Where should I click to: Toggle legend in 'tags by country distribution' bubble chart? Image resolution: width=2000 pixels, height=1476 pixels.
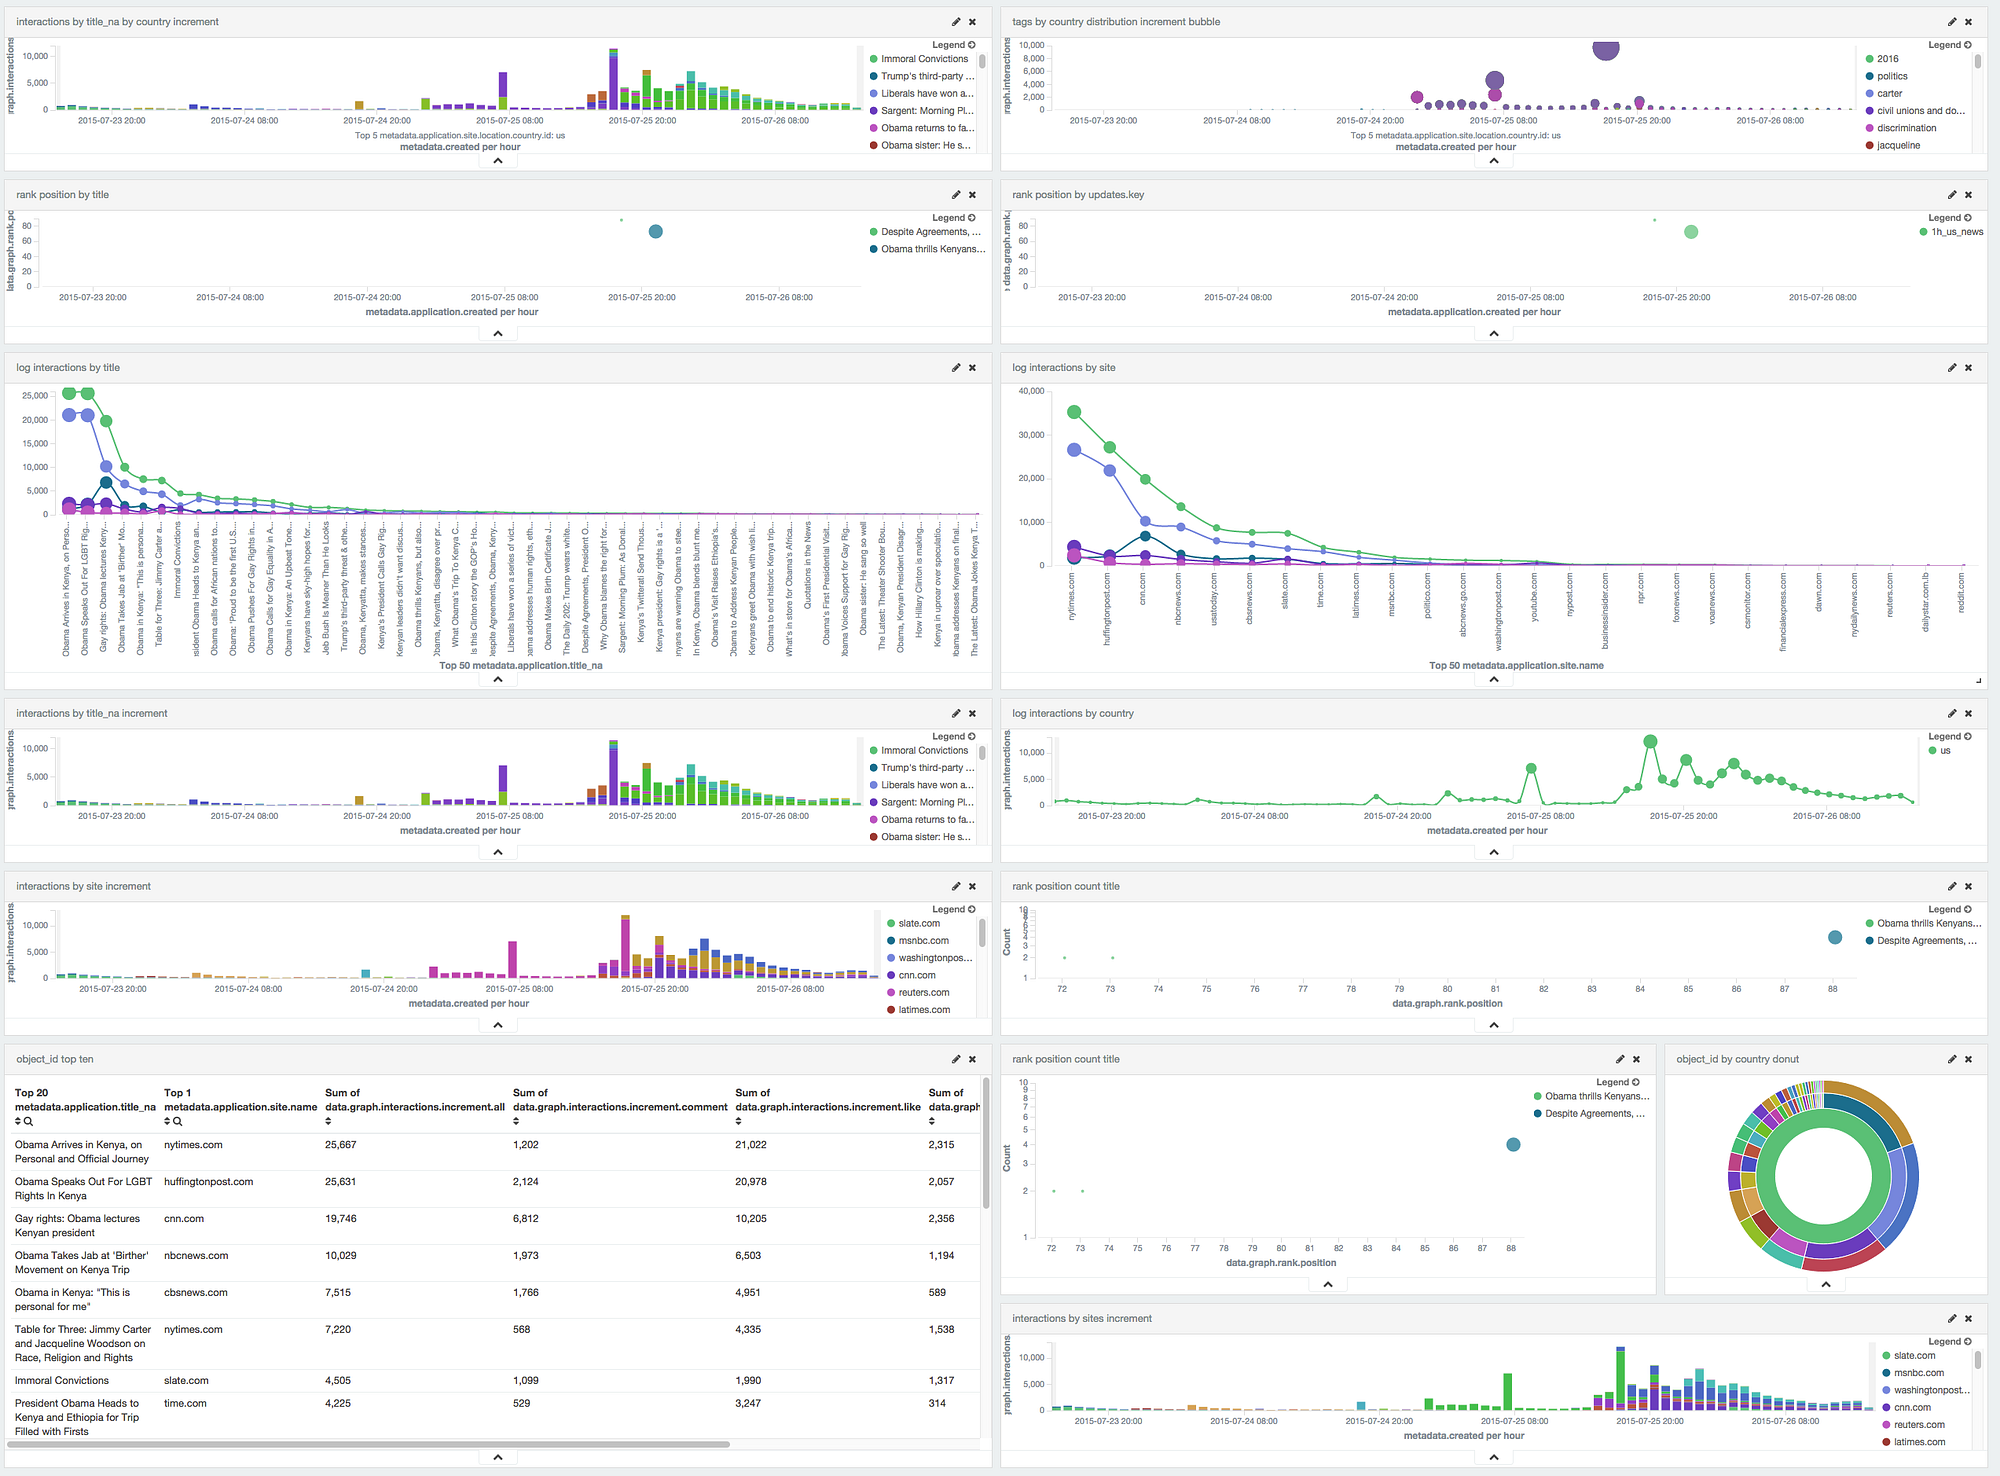(x=1949, y=45)
